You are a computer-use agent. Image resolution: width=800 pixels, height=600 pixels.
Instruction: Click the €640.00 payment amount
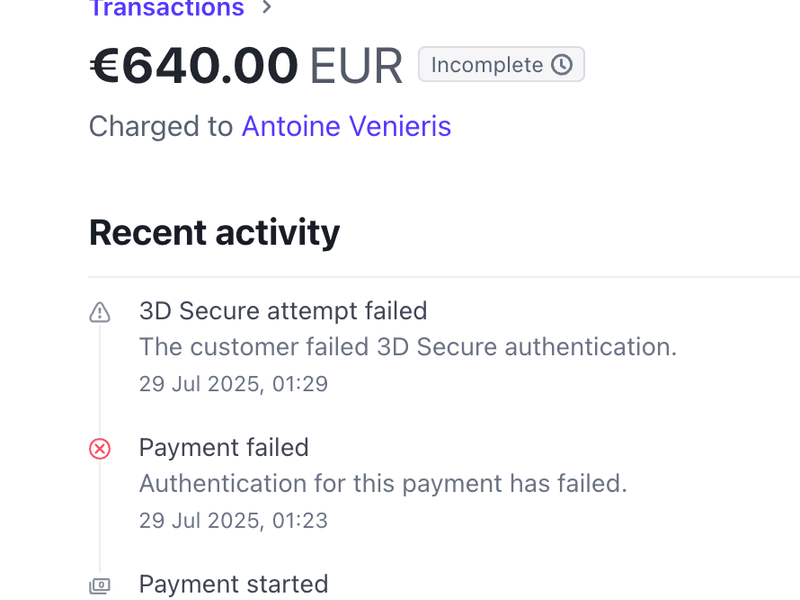coord(194,66)
